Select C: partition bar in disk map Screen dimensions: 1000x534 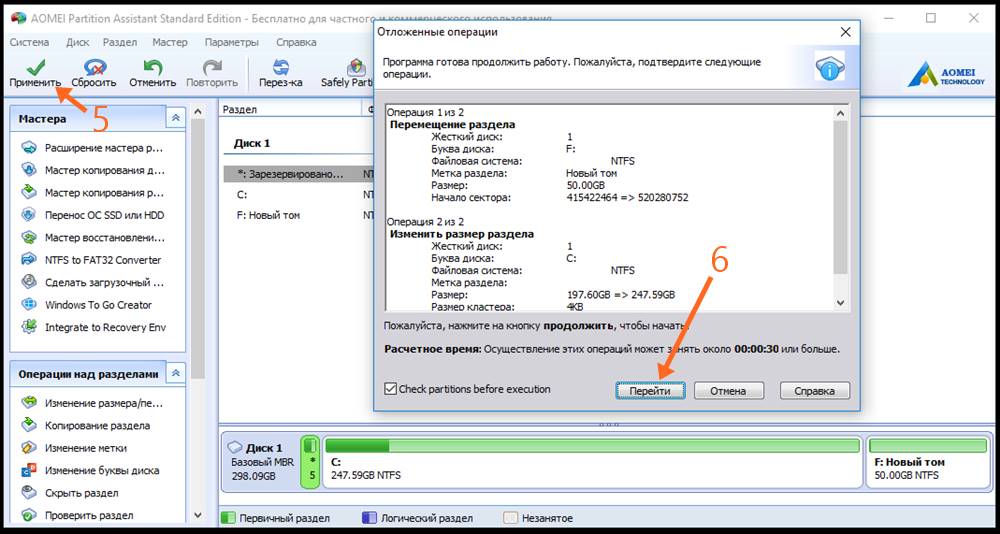(592, 463)
